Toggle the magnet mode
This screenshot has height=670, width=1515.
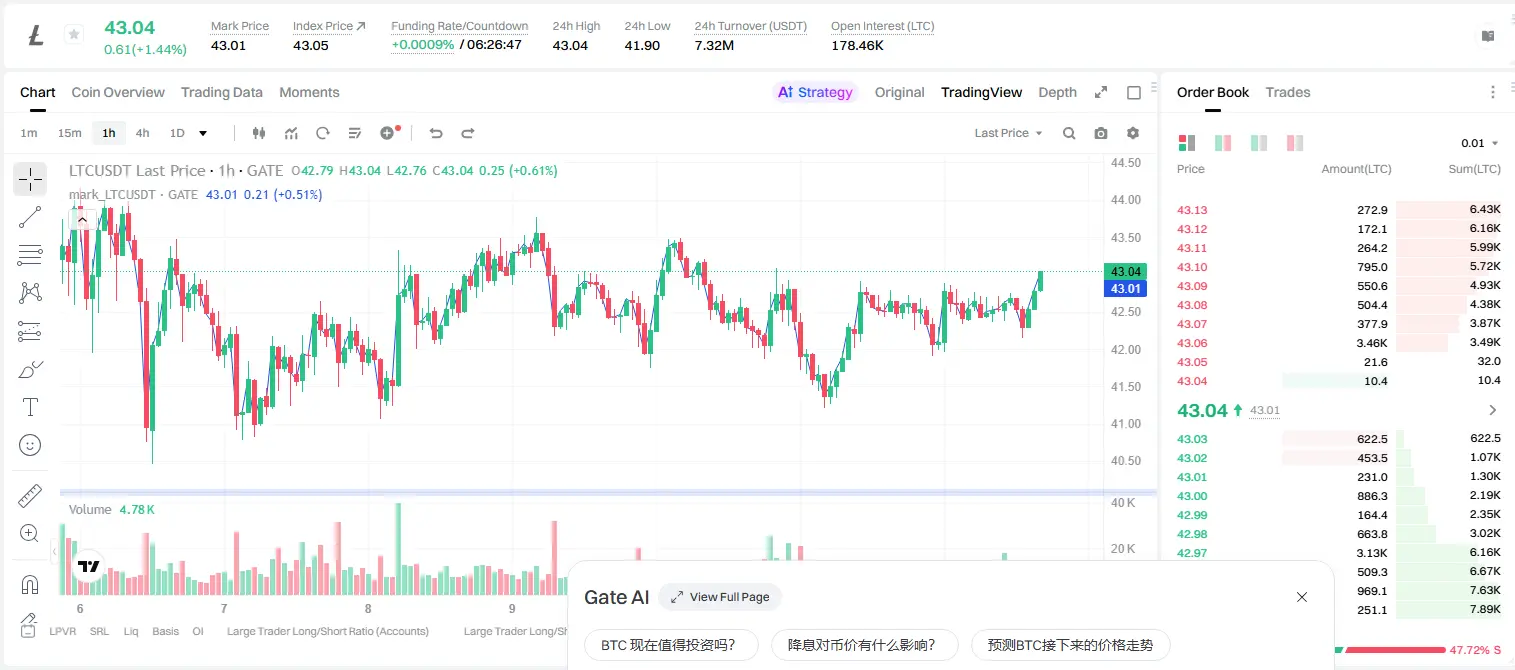coord(30,585)
